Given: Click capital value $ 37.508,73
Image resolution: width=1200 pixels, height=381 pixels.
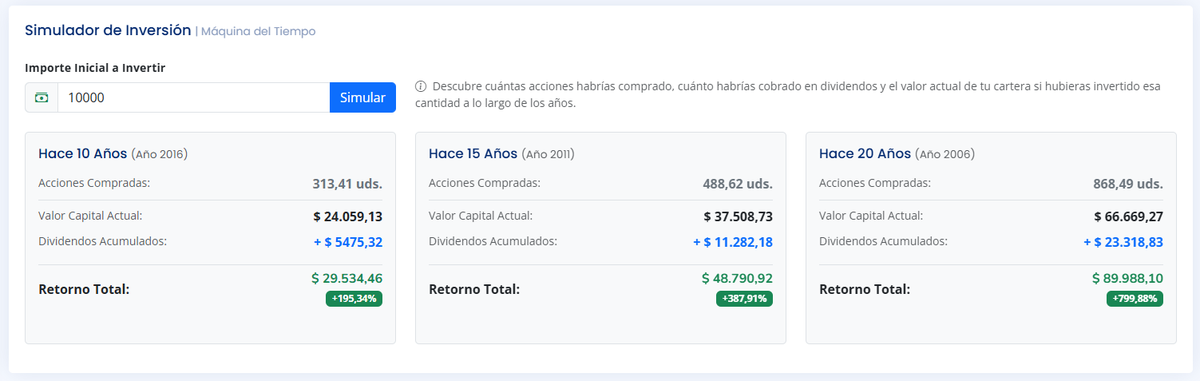Looking at the screenshot, I should [738, 216].
